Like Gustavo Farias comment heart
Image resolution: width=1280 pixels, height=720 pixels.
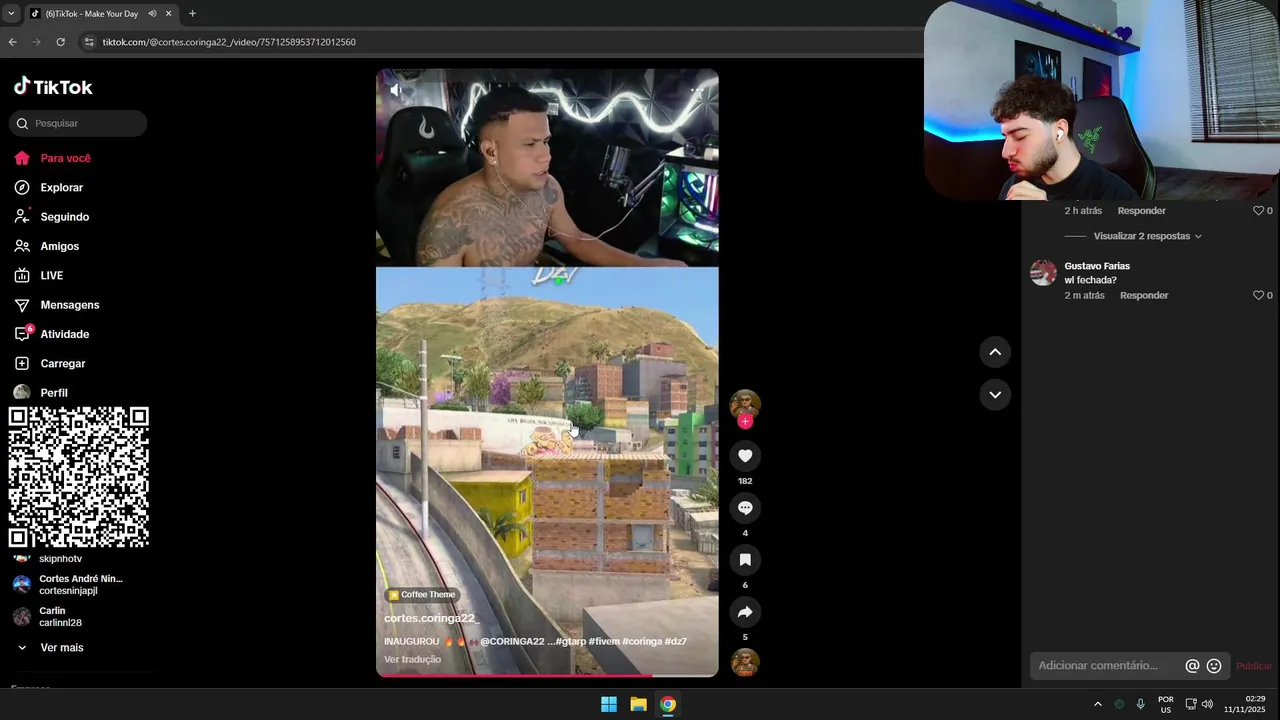pyautogui.click(x=1259, y=295)
